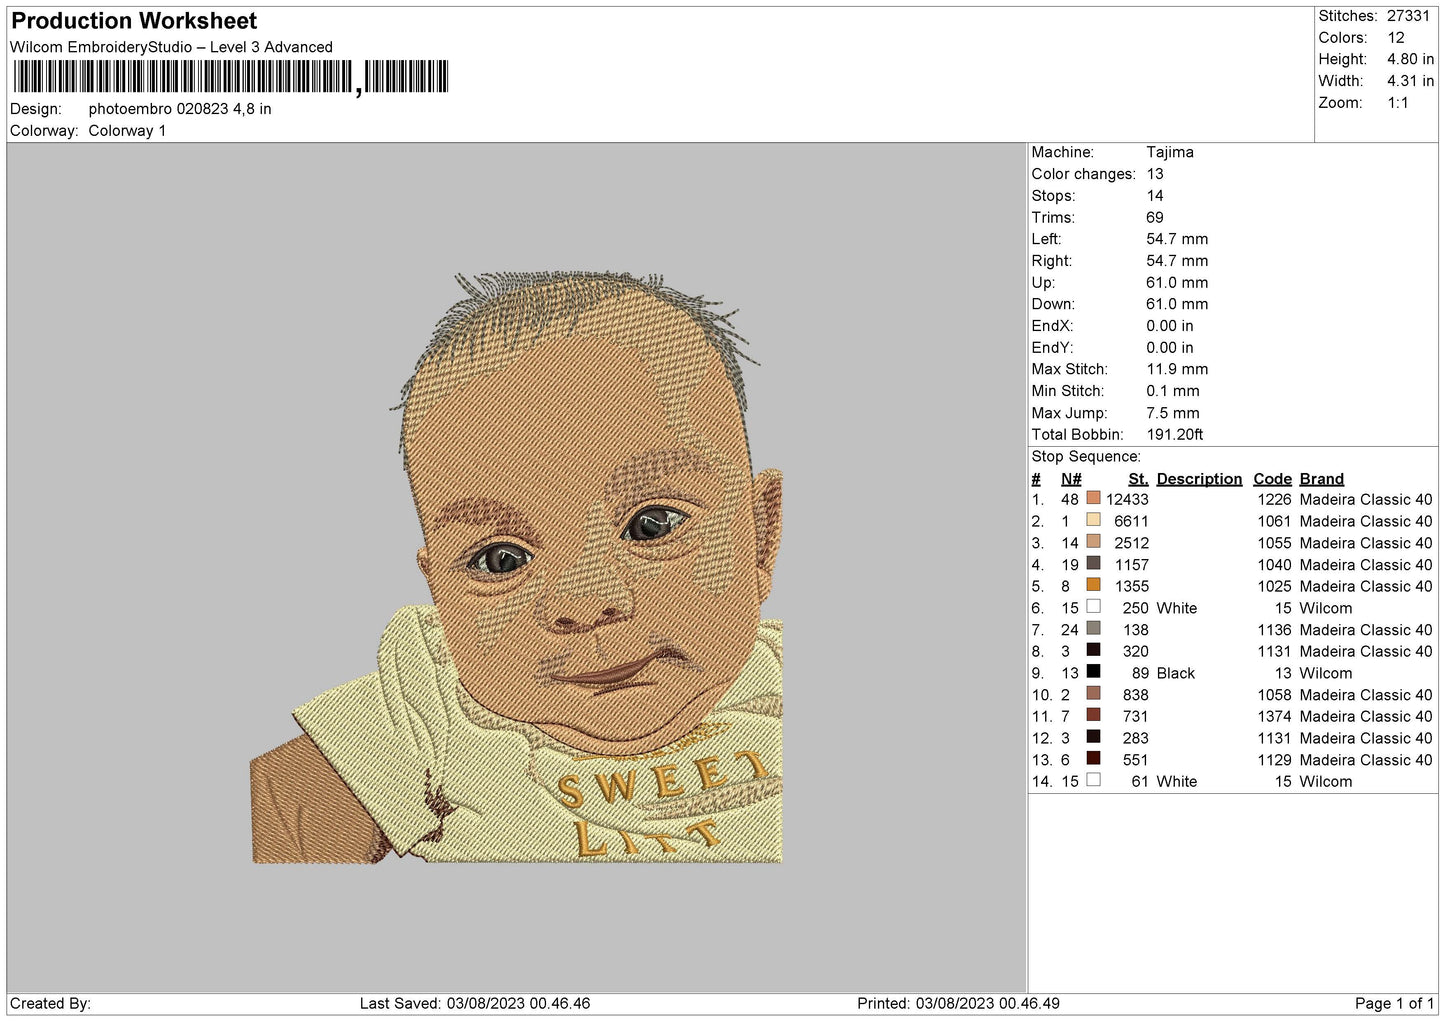Click the St. column header
The image size is (1445, 1021).
(x=1138, y=479)
